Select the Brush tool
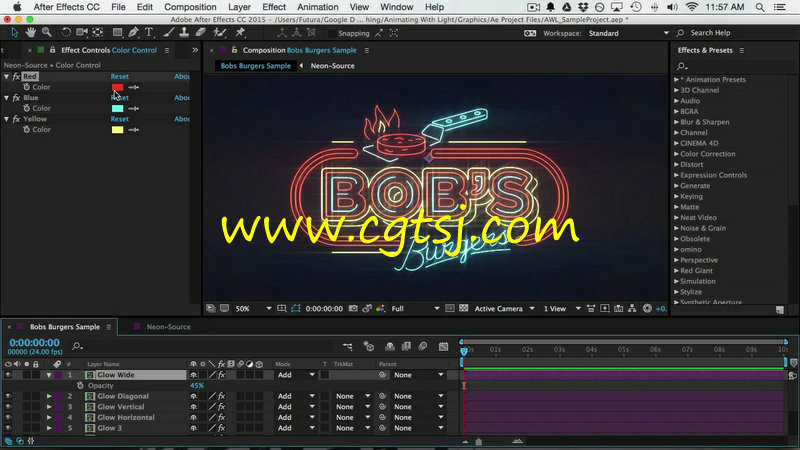Image resolution: width=800 pixels, height=450 pixels. point(168,33)
